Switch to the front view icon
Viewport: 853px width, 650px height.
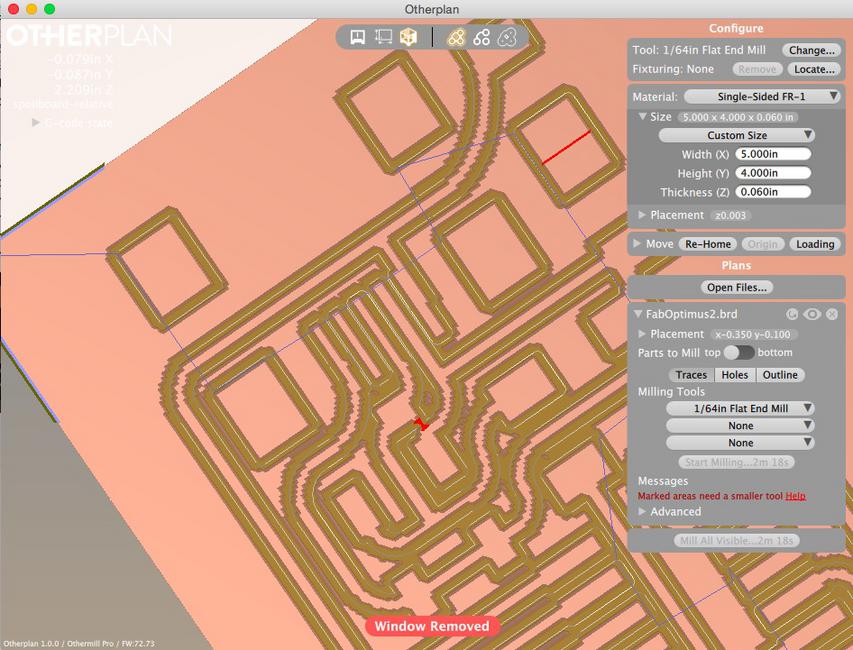(357, 37)
